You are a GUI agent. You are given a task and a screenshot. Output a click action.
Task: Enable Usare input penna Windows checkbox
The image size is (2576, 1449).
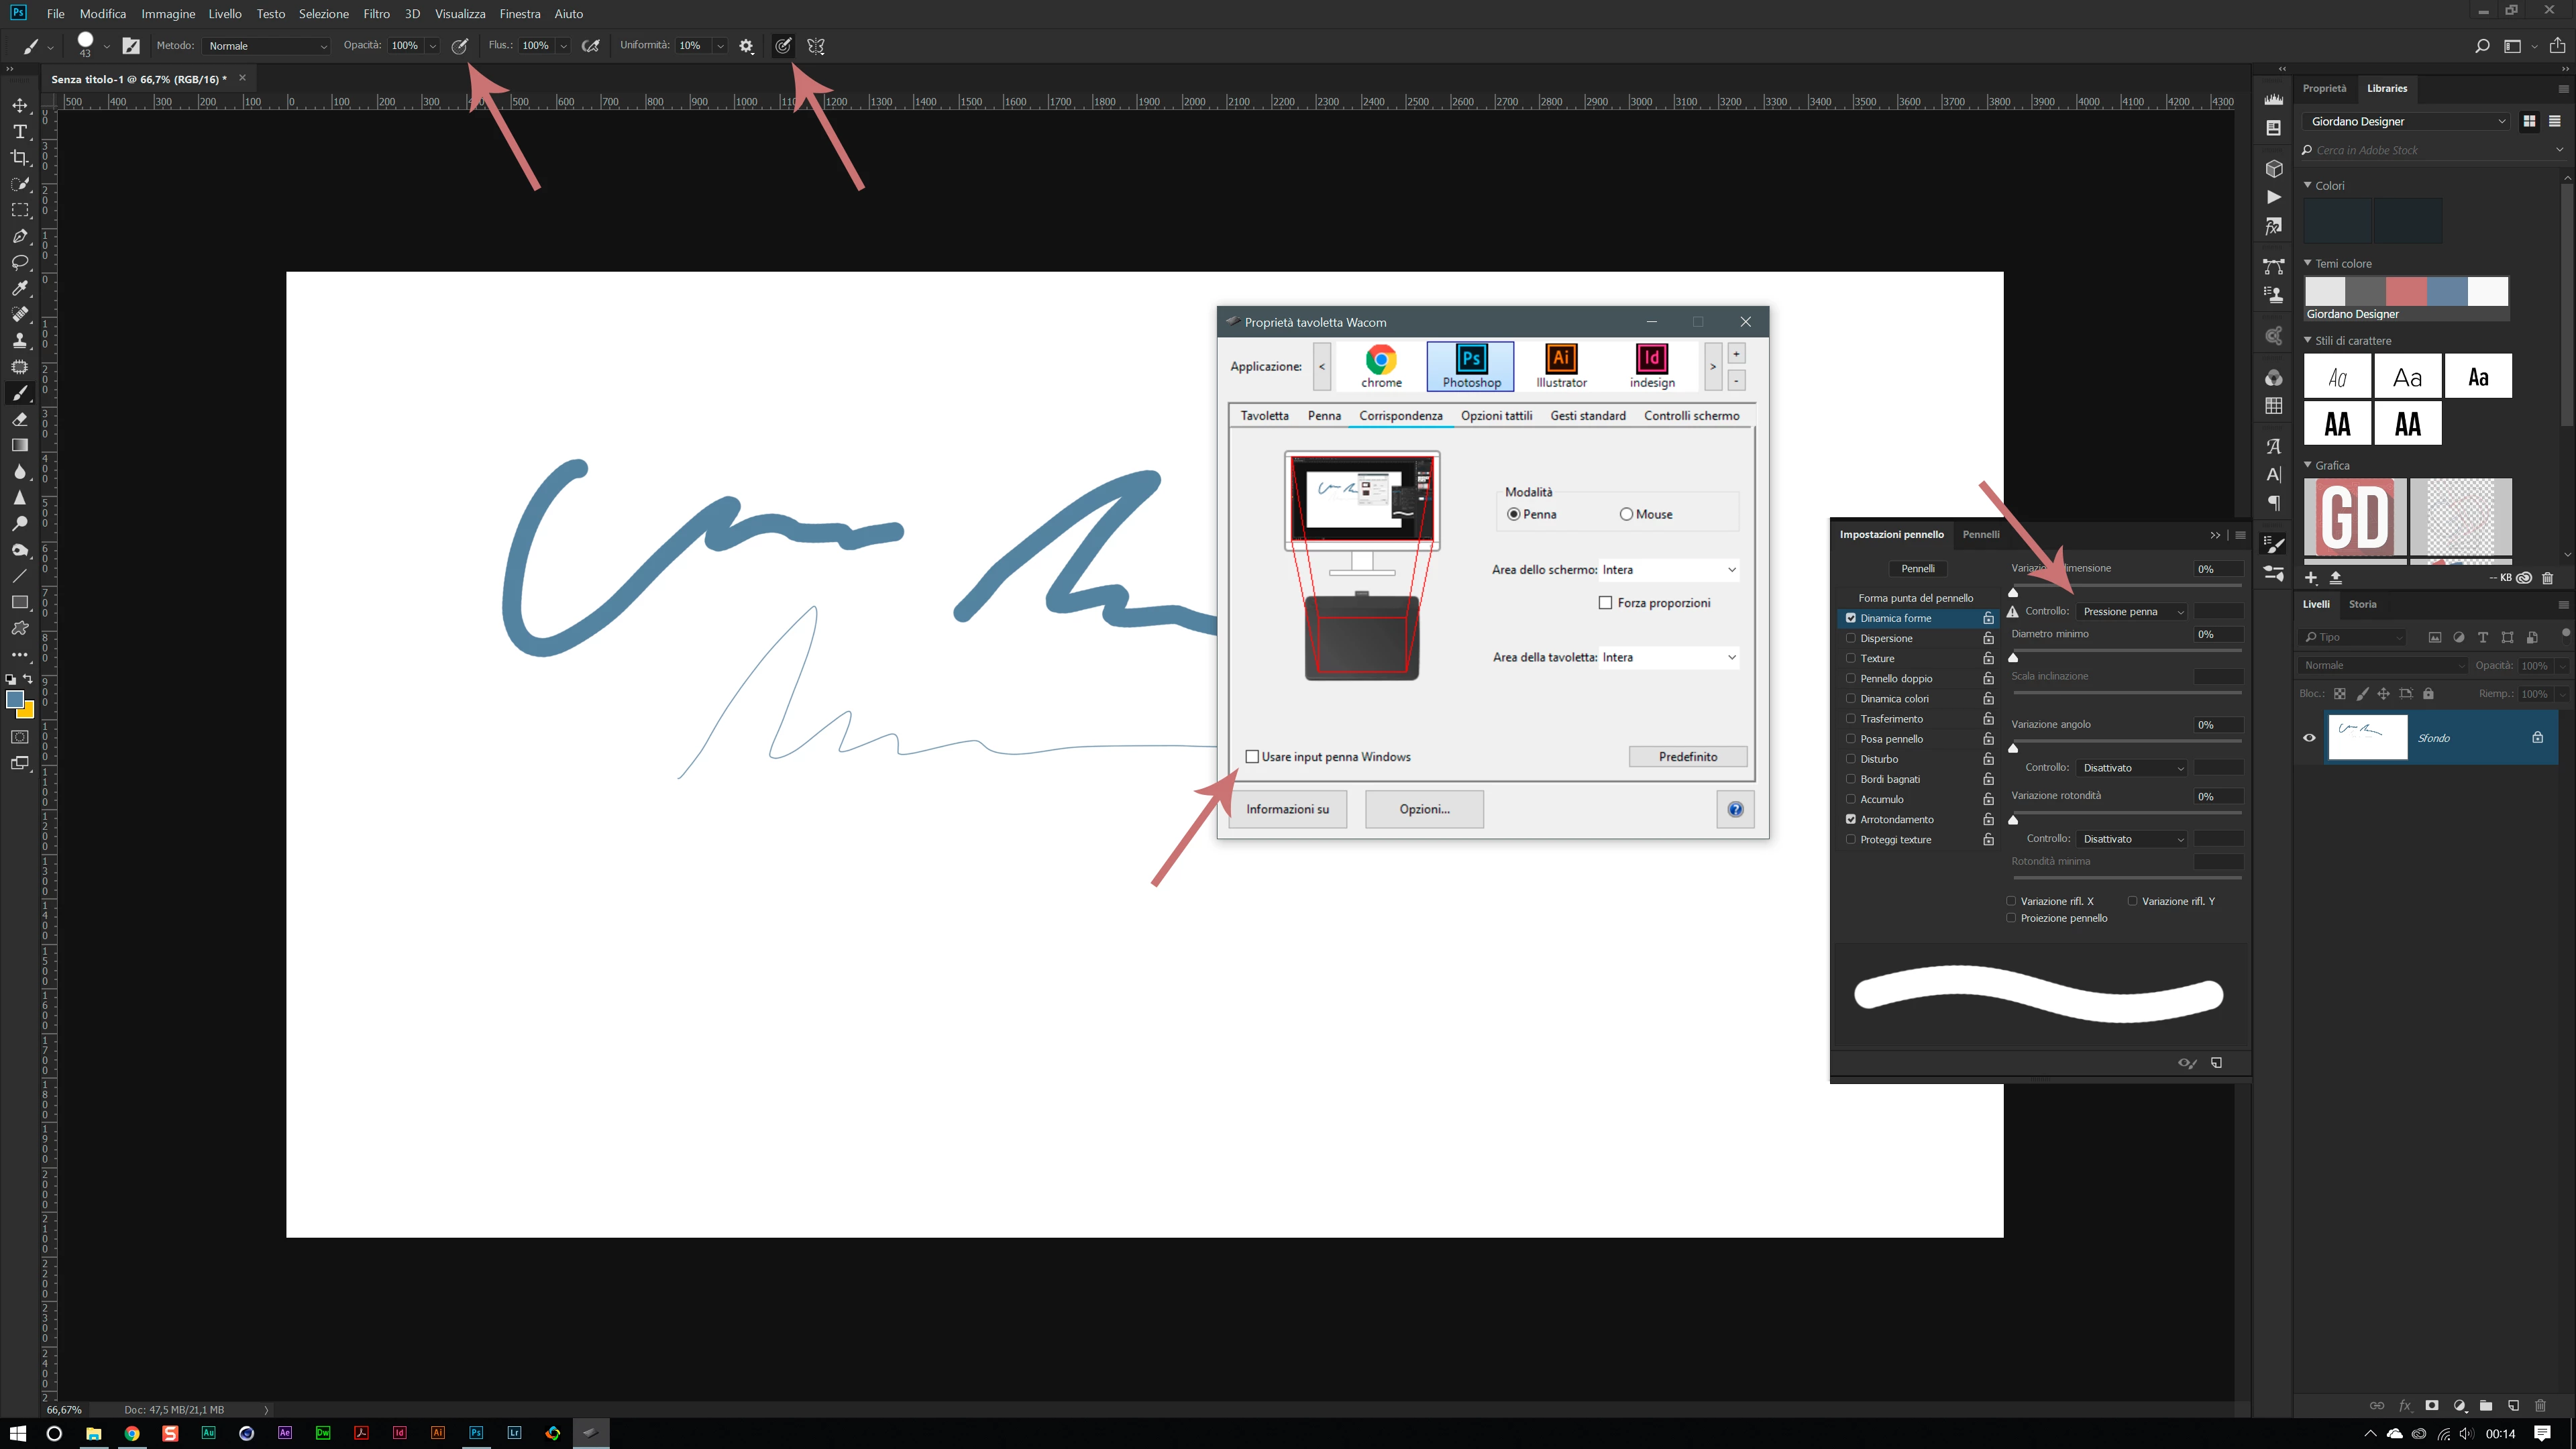1252,757
